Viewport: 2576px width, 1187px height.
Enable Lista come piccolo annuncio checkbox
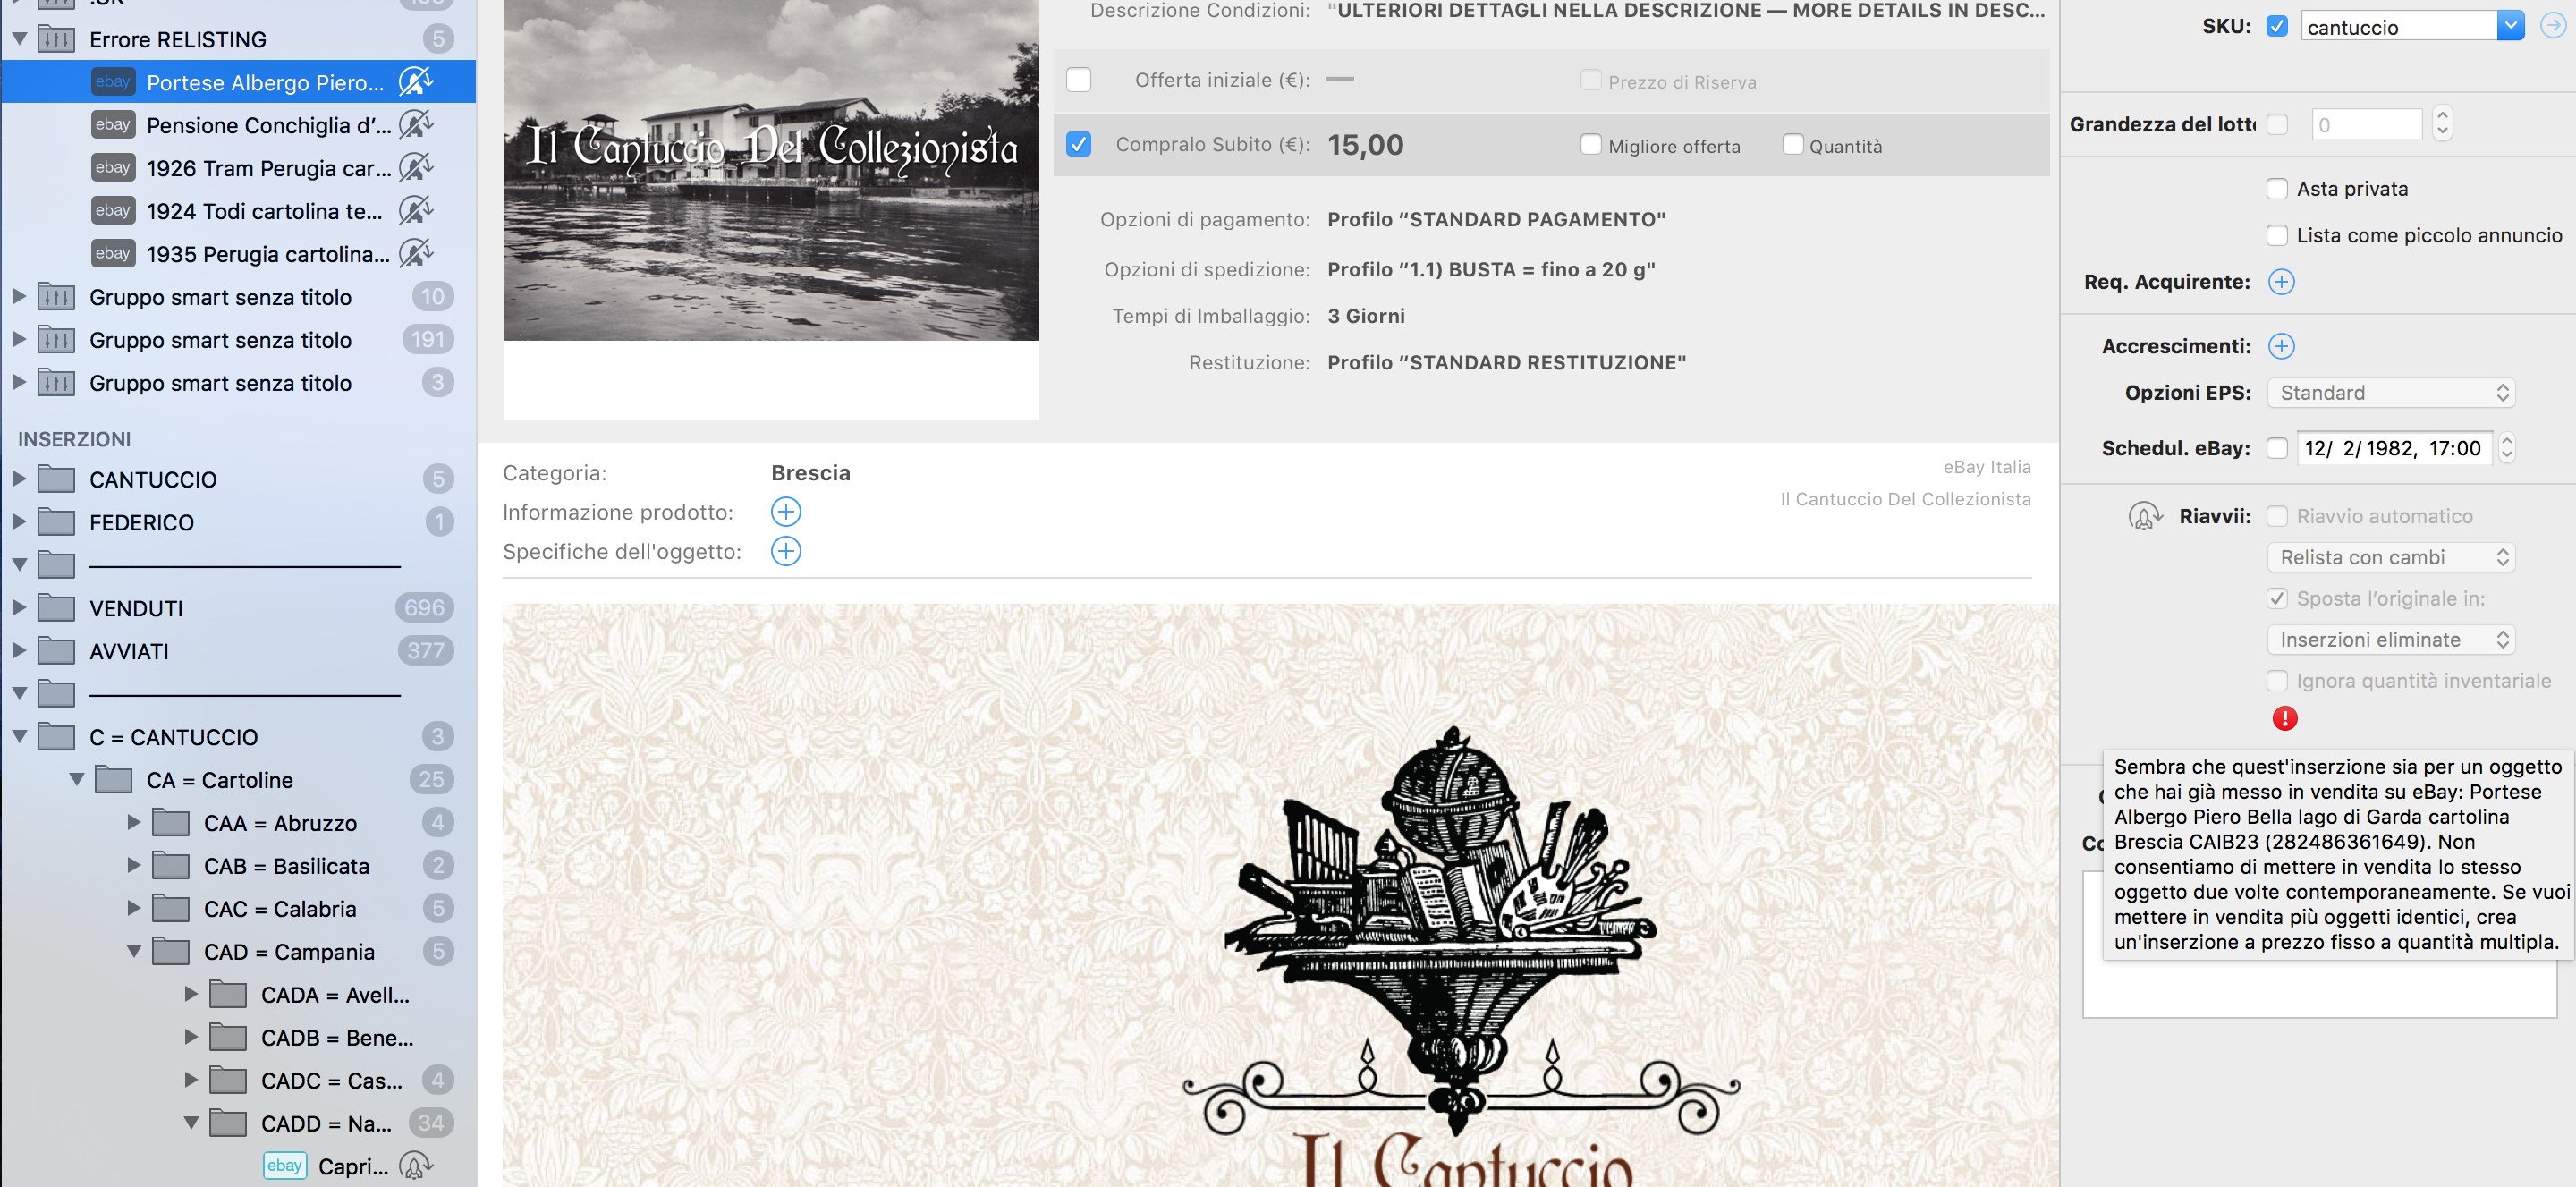2277,235
